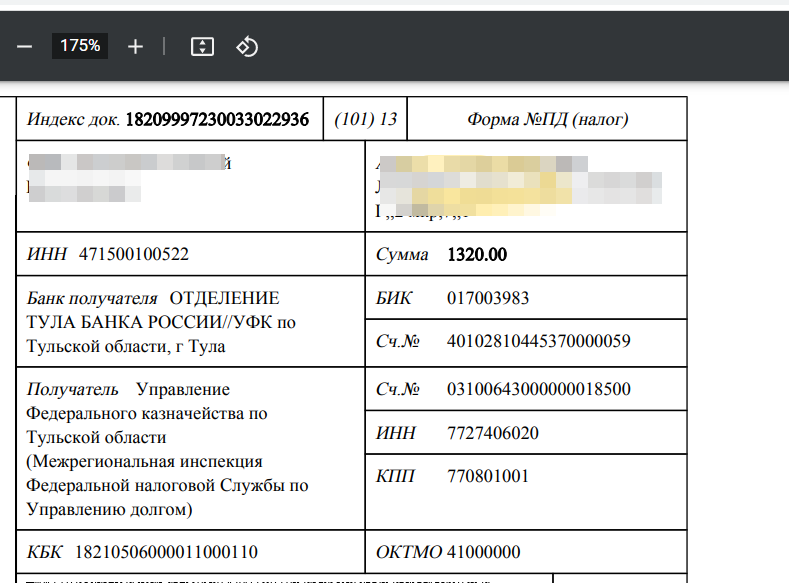Click the ОКТМО value 41000000

[x=484, y=552]
